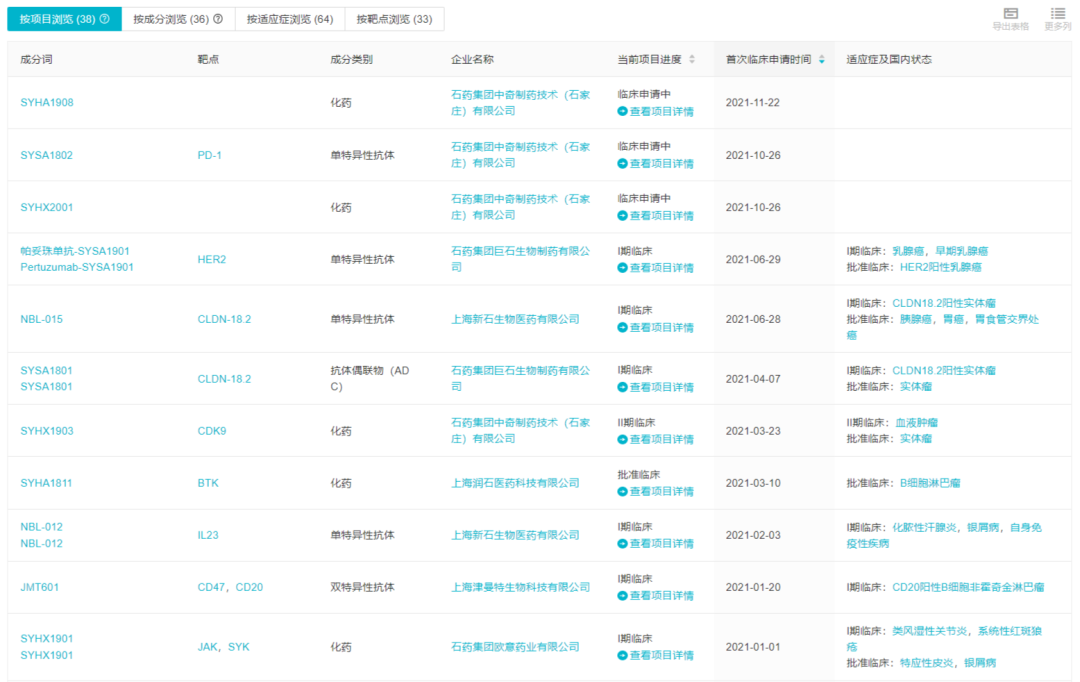Click the CD47 target link
1080x682 pixels.
point(211,588)
